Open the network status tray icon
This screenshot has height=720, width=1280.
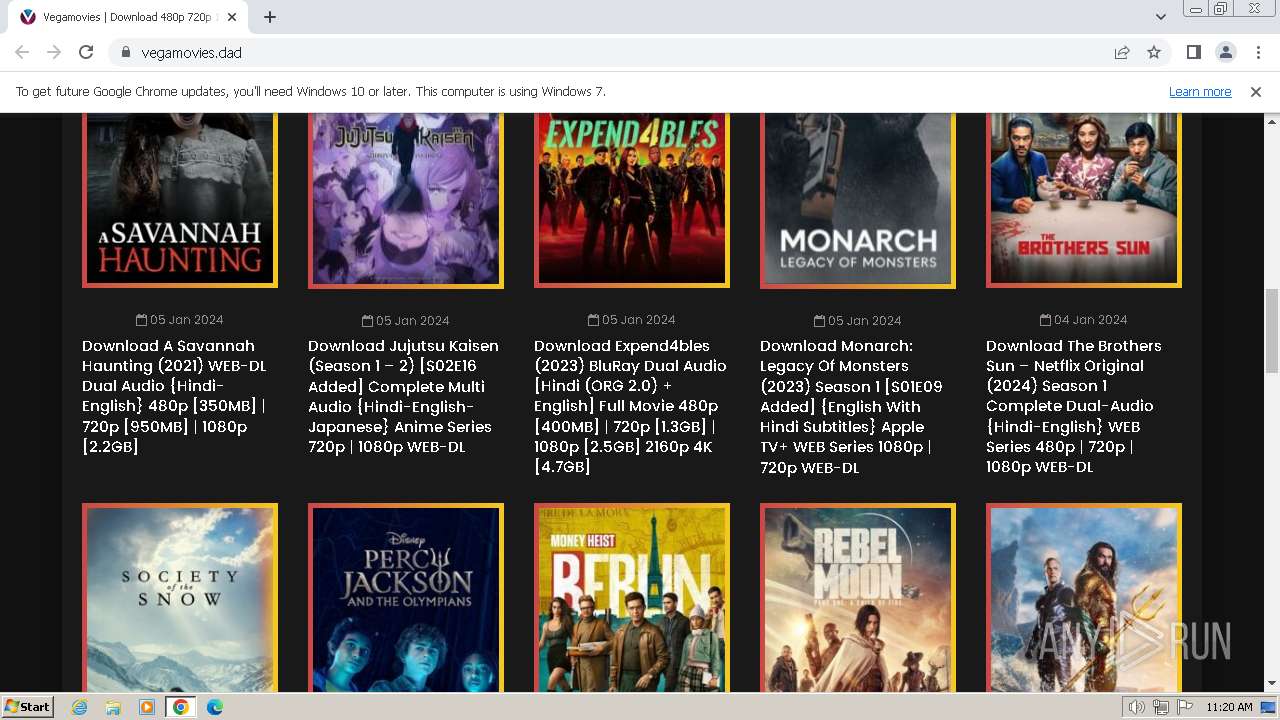click(1161, 707)
